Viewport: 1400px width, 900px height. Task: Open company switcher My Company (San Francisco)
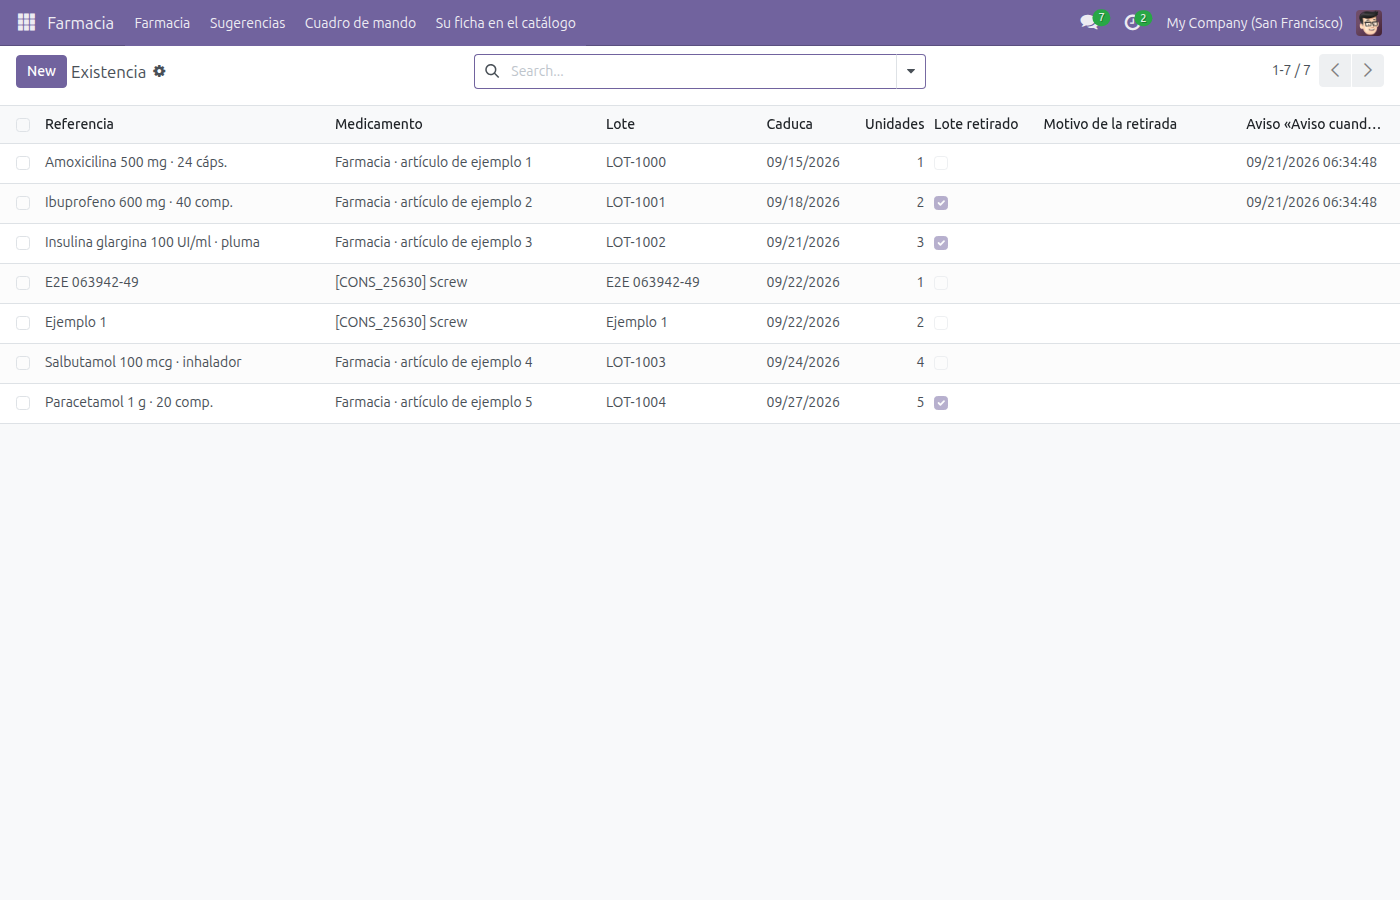pyautogui.click(x=1254, y=22)
